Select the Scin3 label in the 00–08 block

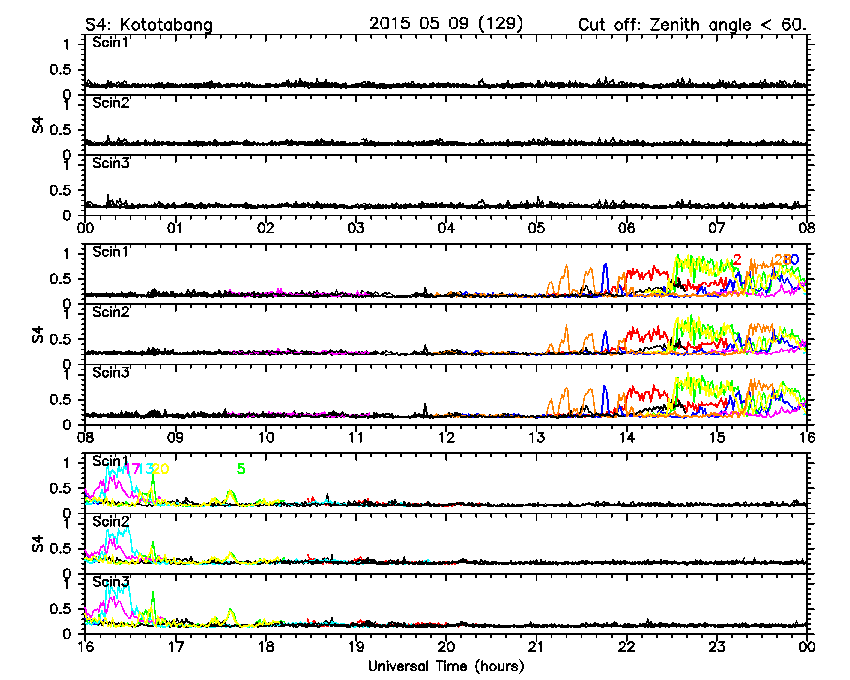click(x=111, y=163)
